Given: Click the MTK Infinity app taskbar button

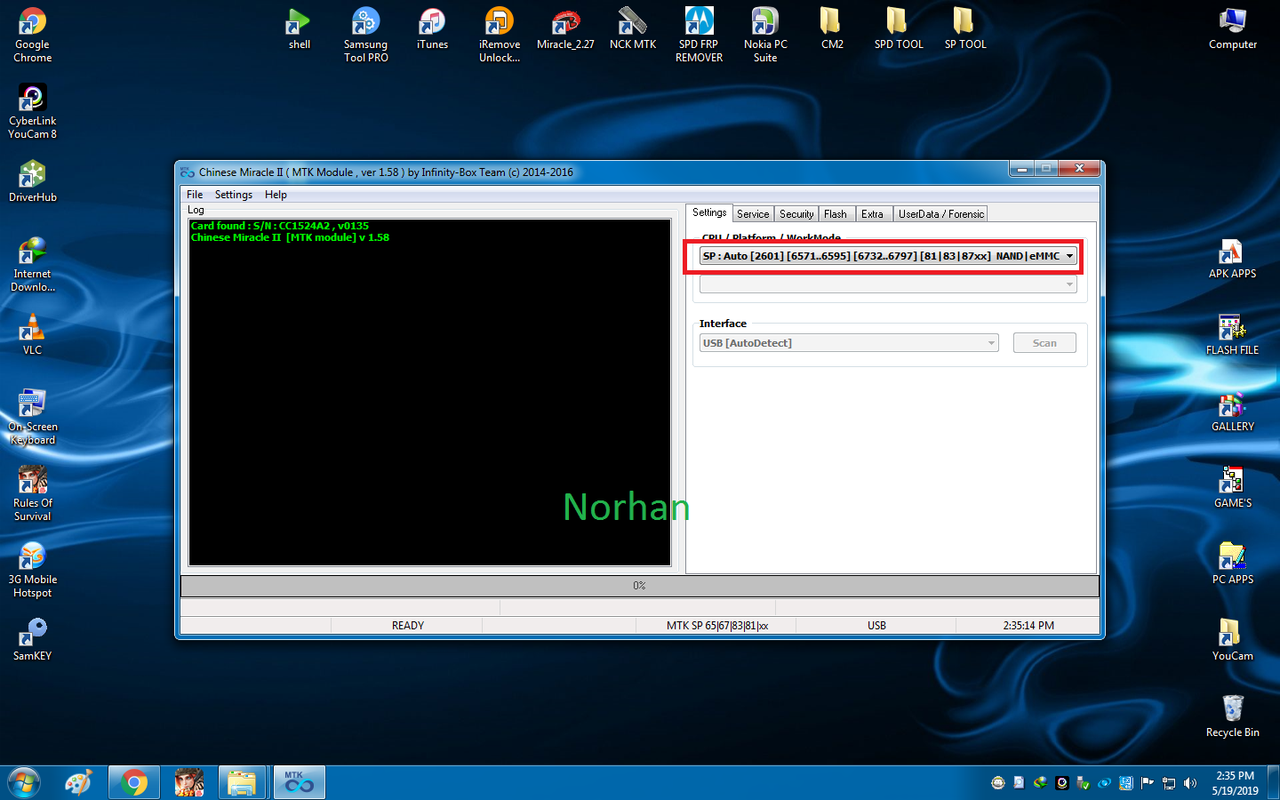Looking at the screenshot, I should pos(297,782).
